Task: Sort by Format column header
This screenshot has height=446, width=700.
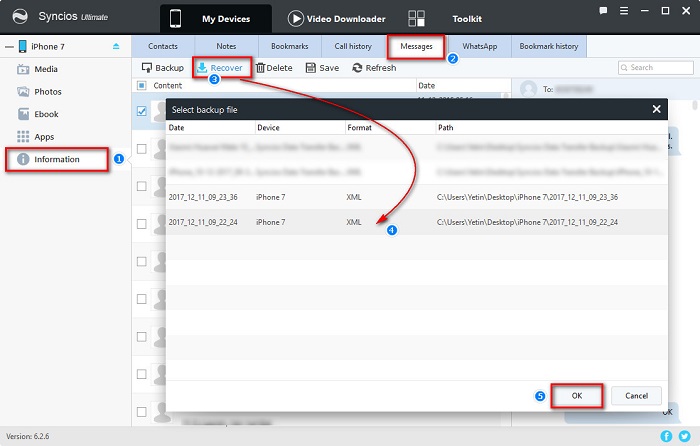Action: tap(391, 128)
